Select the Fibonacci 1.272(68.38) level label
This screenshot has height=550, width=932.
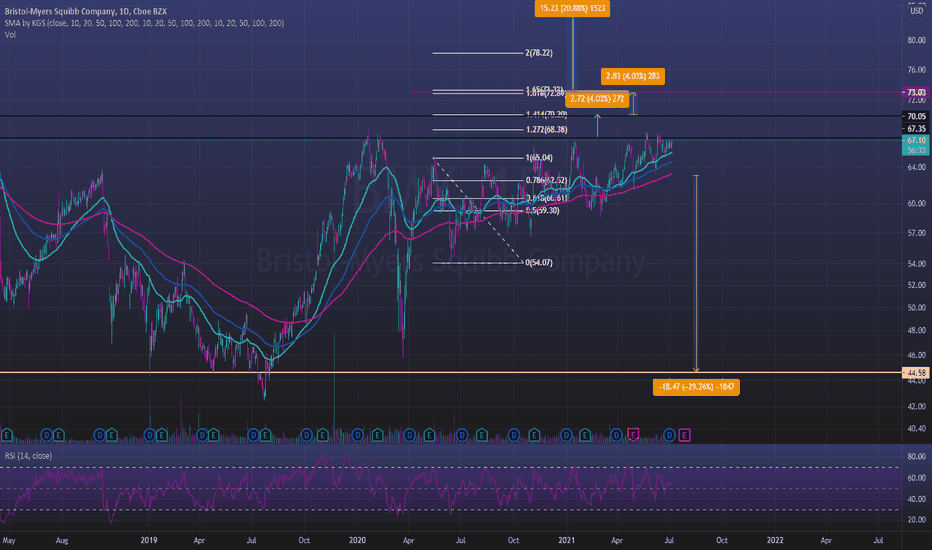(546, 130)
